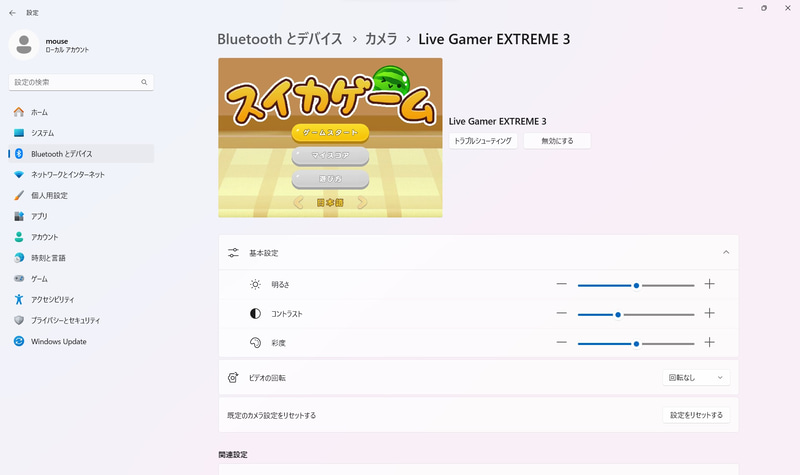Open the 回転なし rotation dropdown

click(696, 378)
